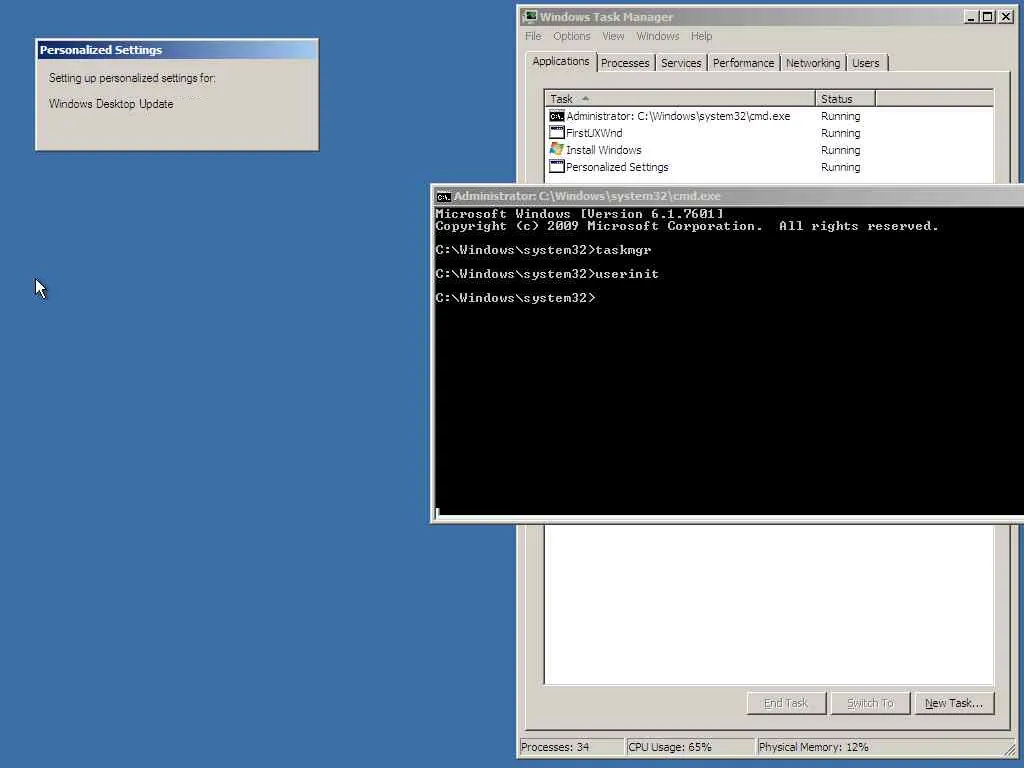Click the Running status of FirstUXWnd
The height and width of the screenshot is (768, 1024).
pyautogui.click(x=840, y=133)
